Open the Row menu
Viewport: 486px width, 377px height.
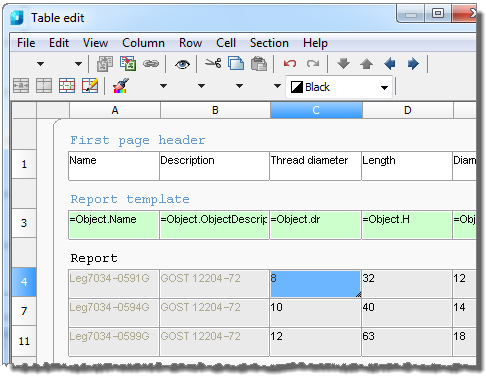[190, 43]
